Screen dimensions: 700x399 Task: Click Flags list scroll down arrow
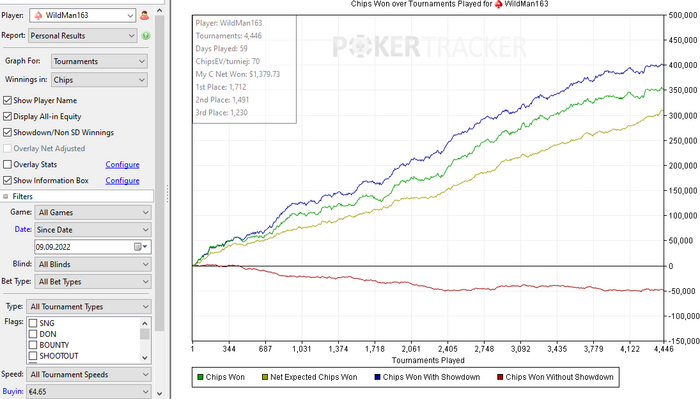point(145,357)
